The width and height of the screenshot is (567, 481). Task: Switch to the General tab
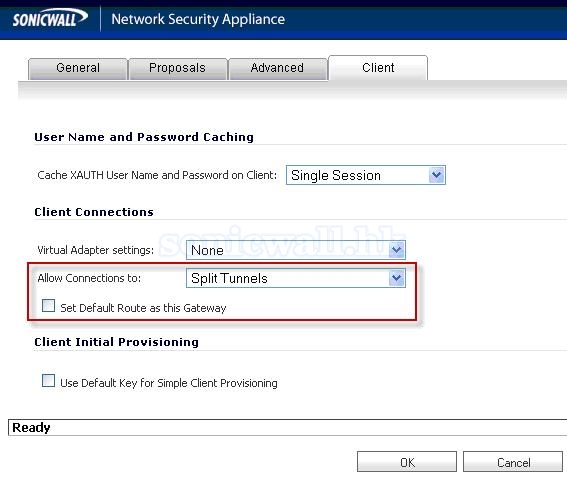(x=78, y=68)
